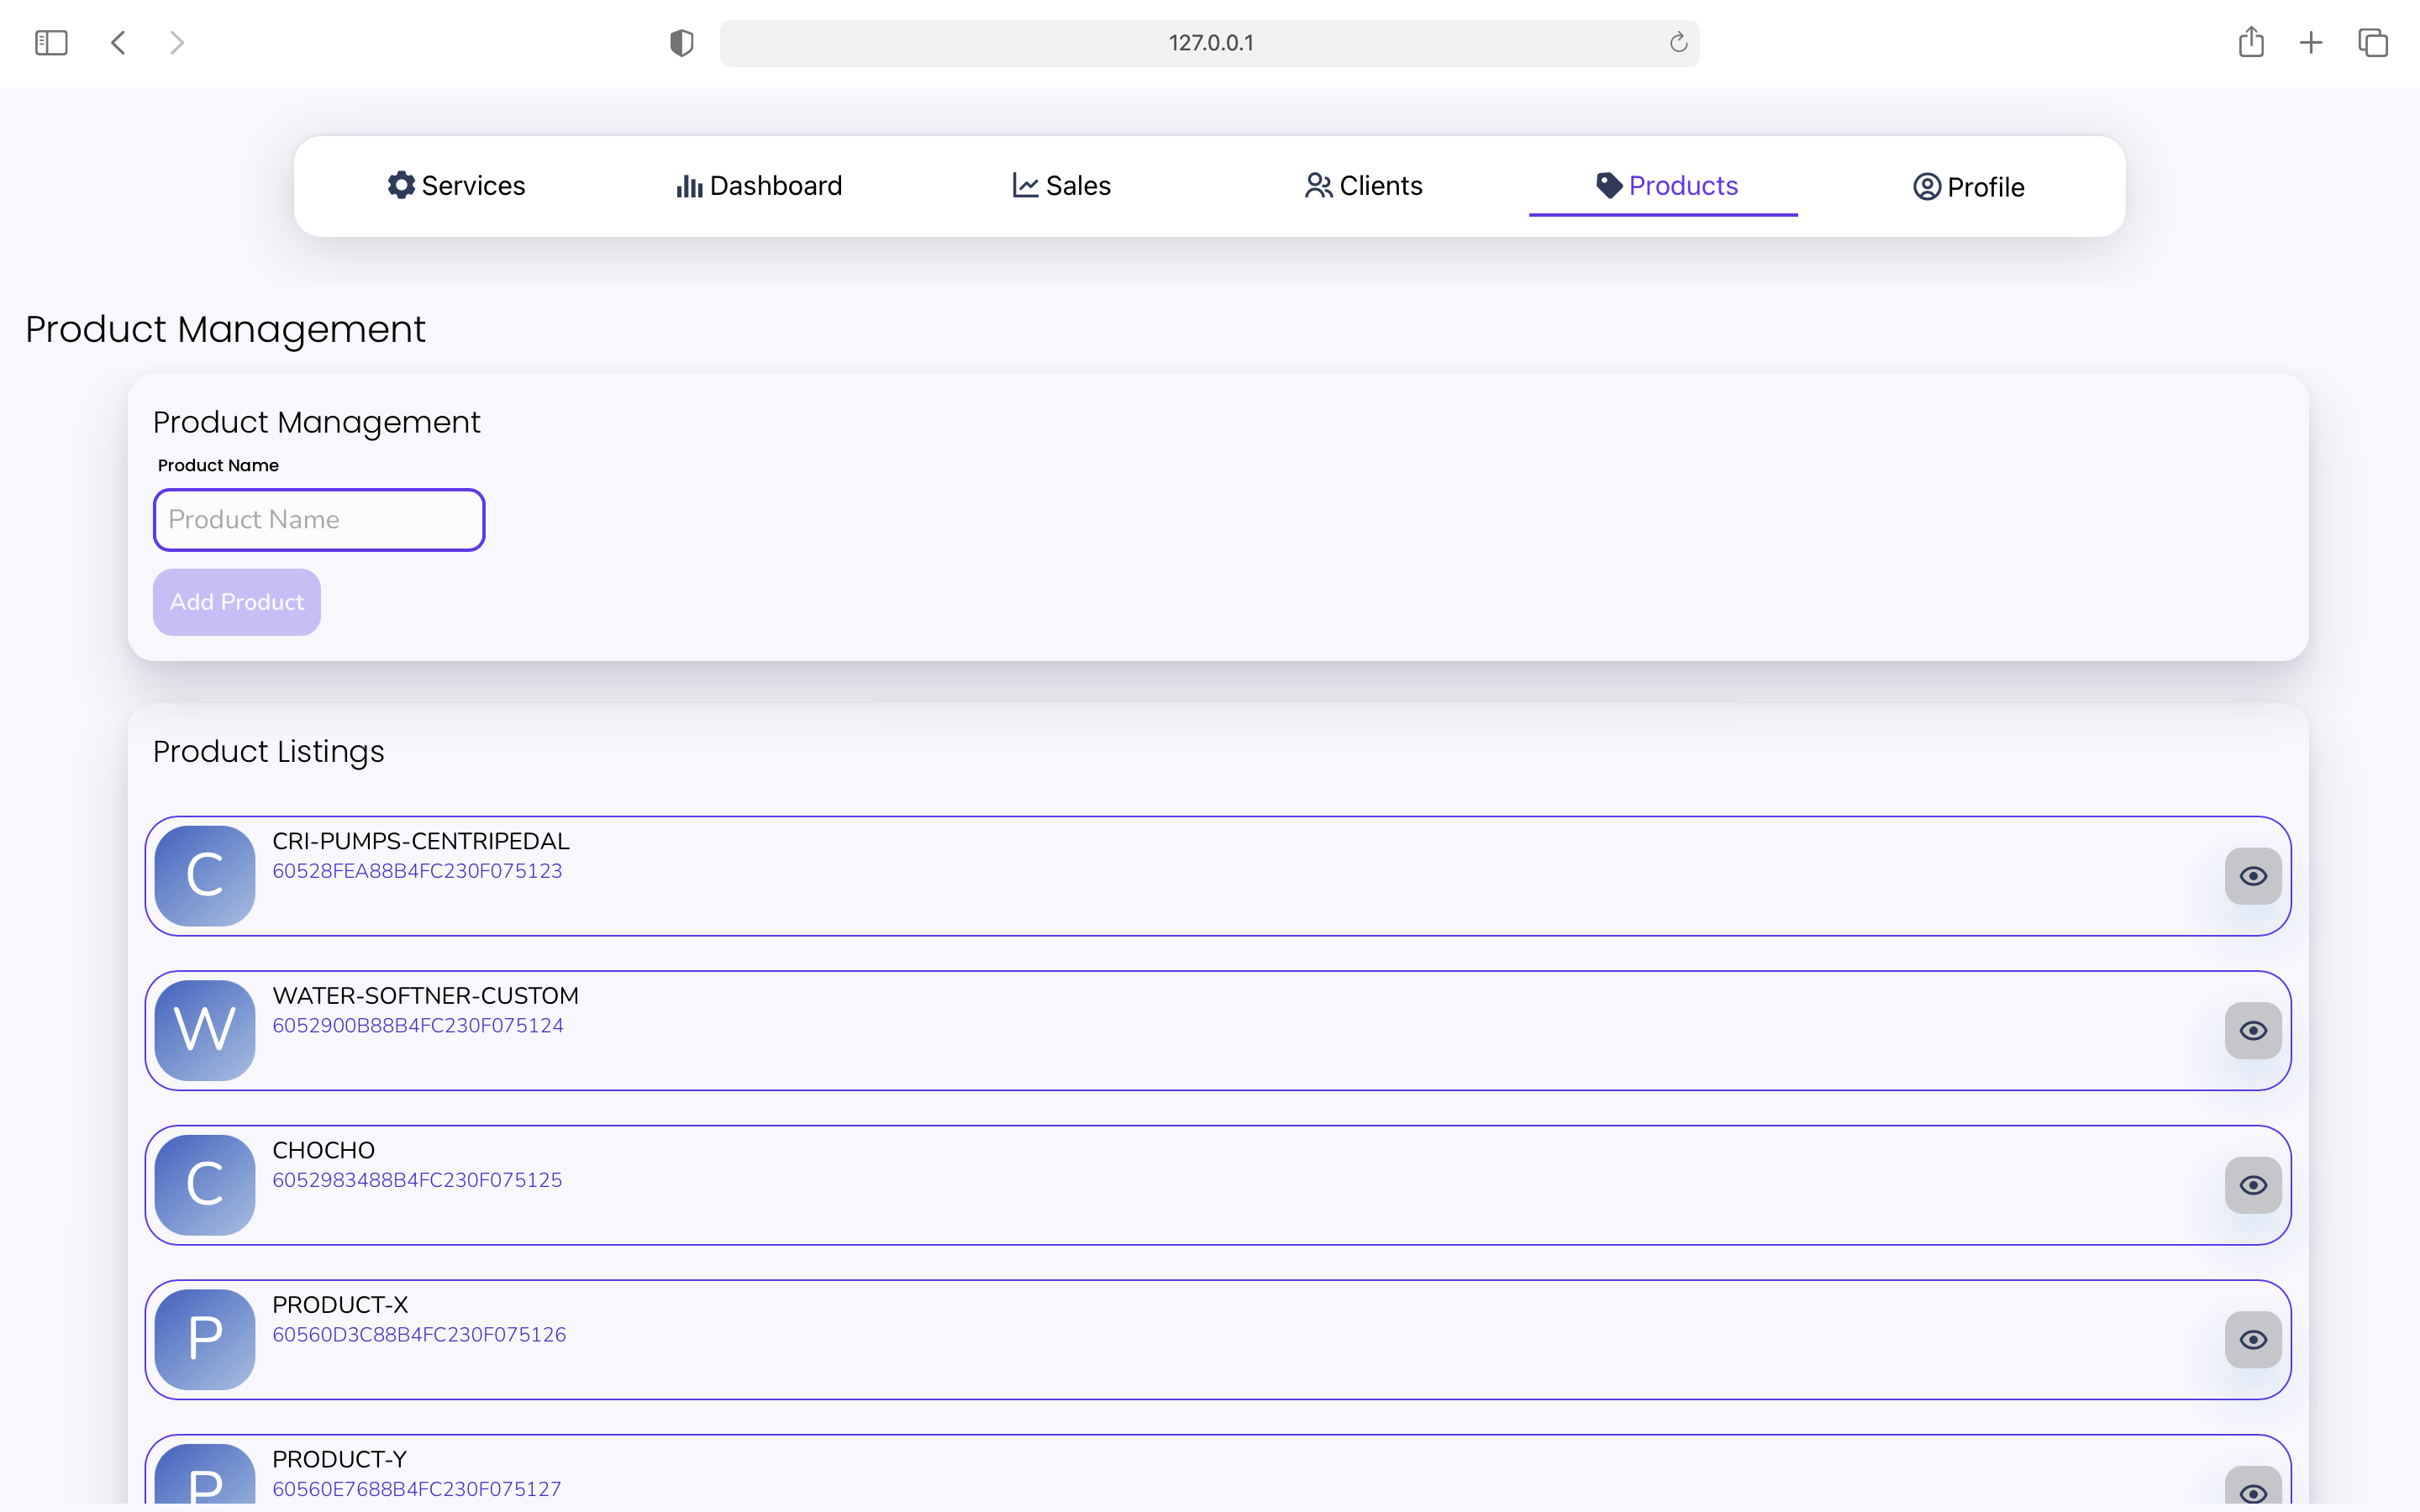2420x1512 pixels.
Task: Open the browser share icon
Action: (2250, 43)
